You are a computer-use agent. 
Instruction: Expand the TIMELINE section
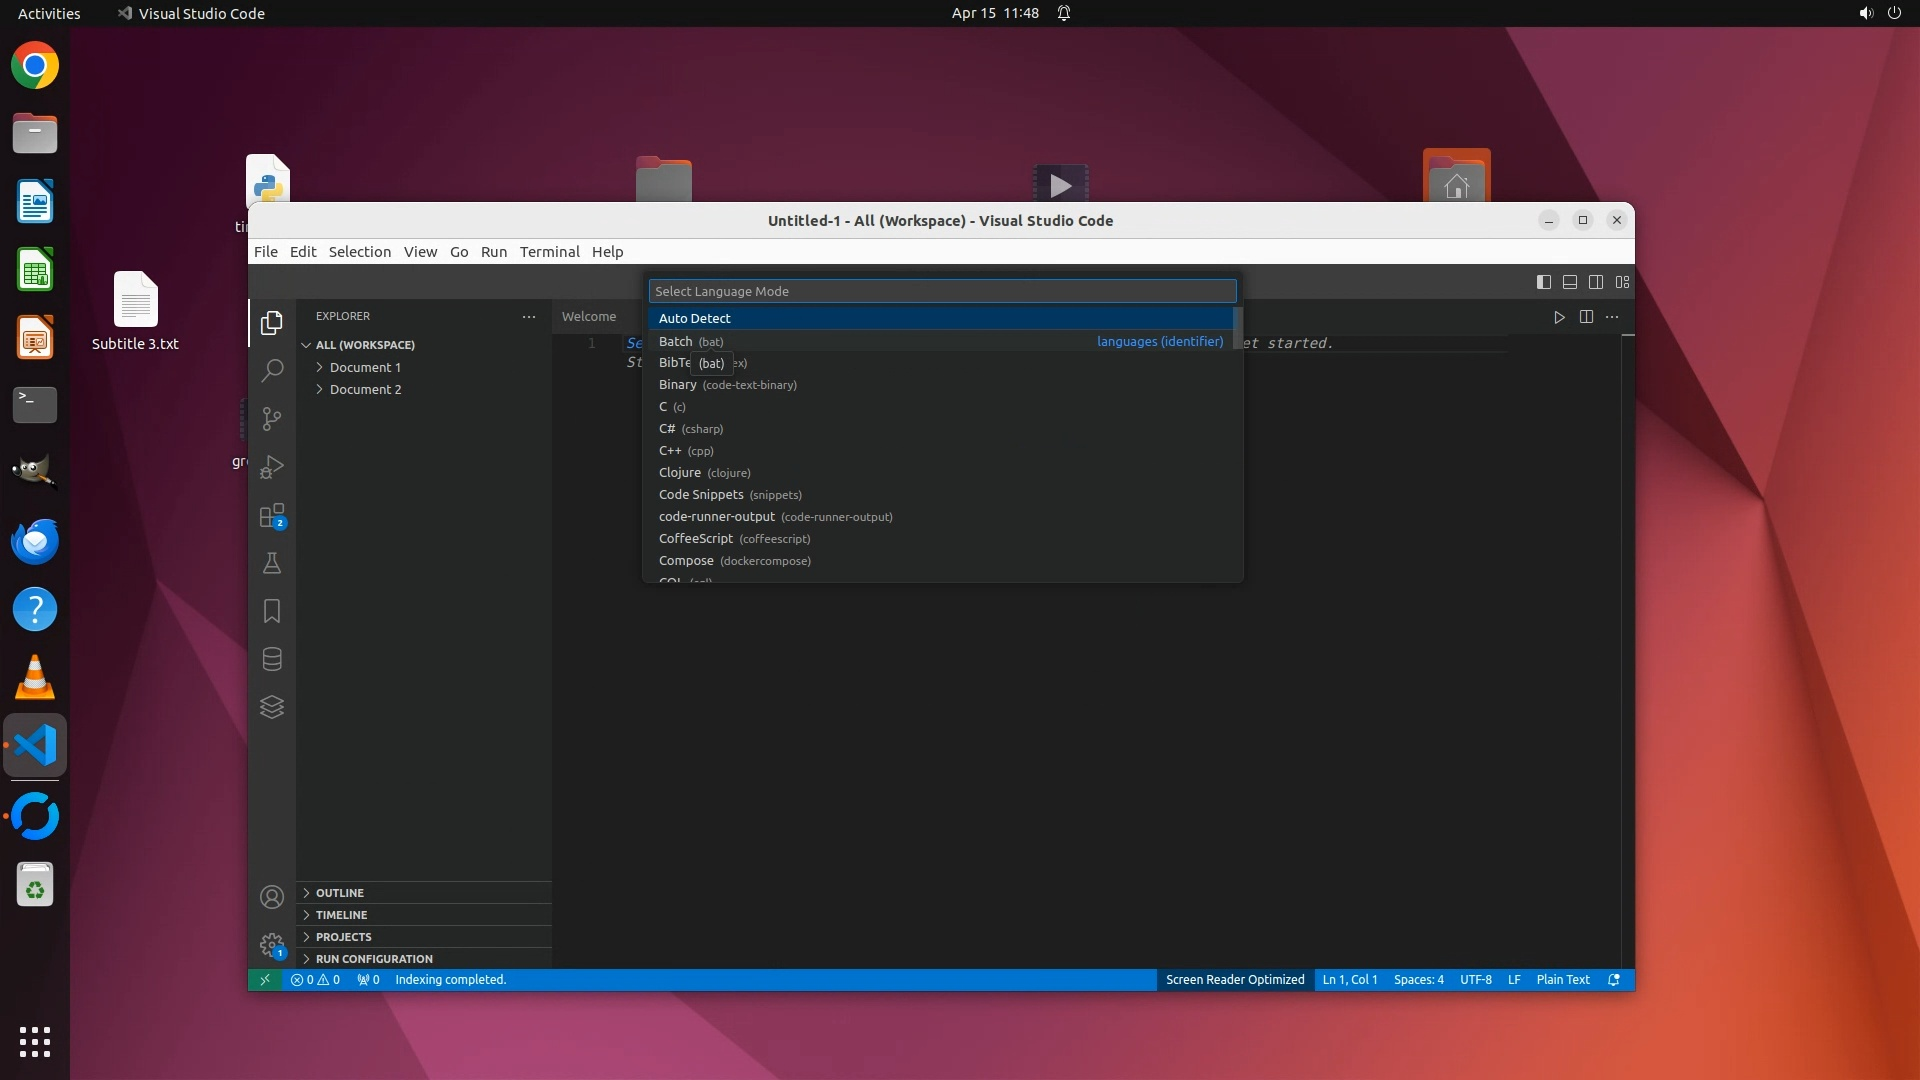tap(341, 915)
